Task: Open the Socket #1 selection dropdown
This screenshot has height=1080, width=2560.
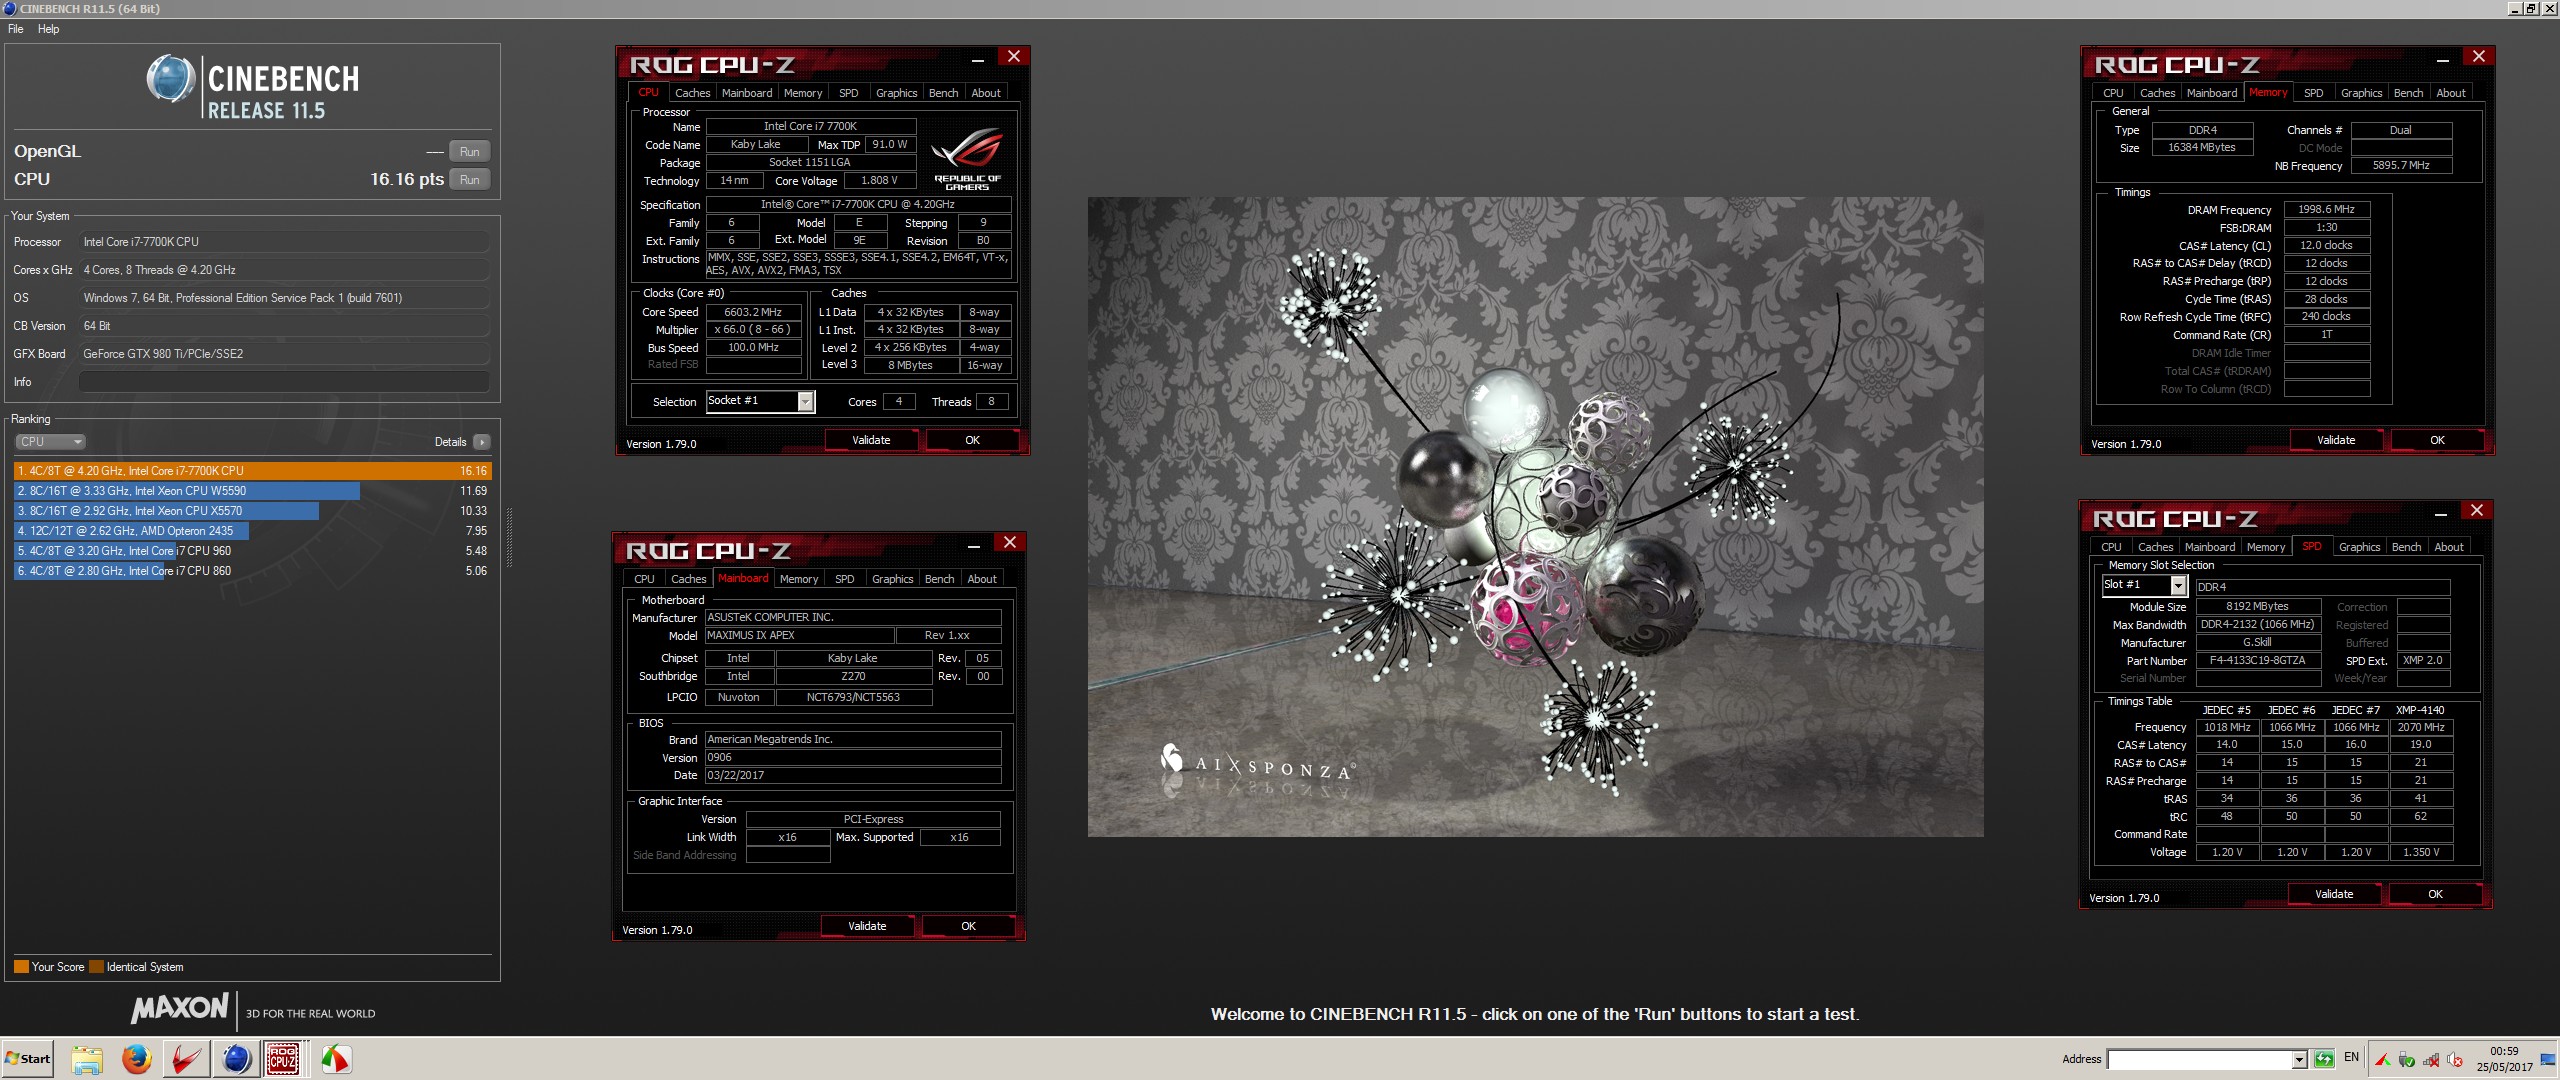Action: pos(805,402)
